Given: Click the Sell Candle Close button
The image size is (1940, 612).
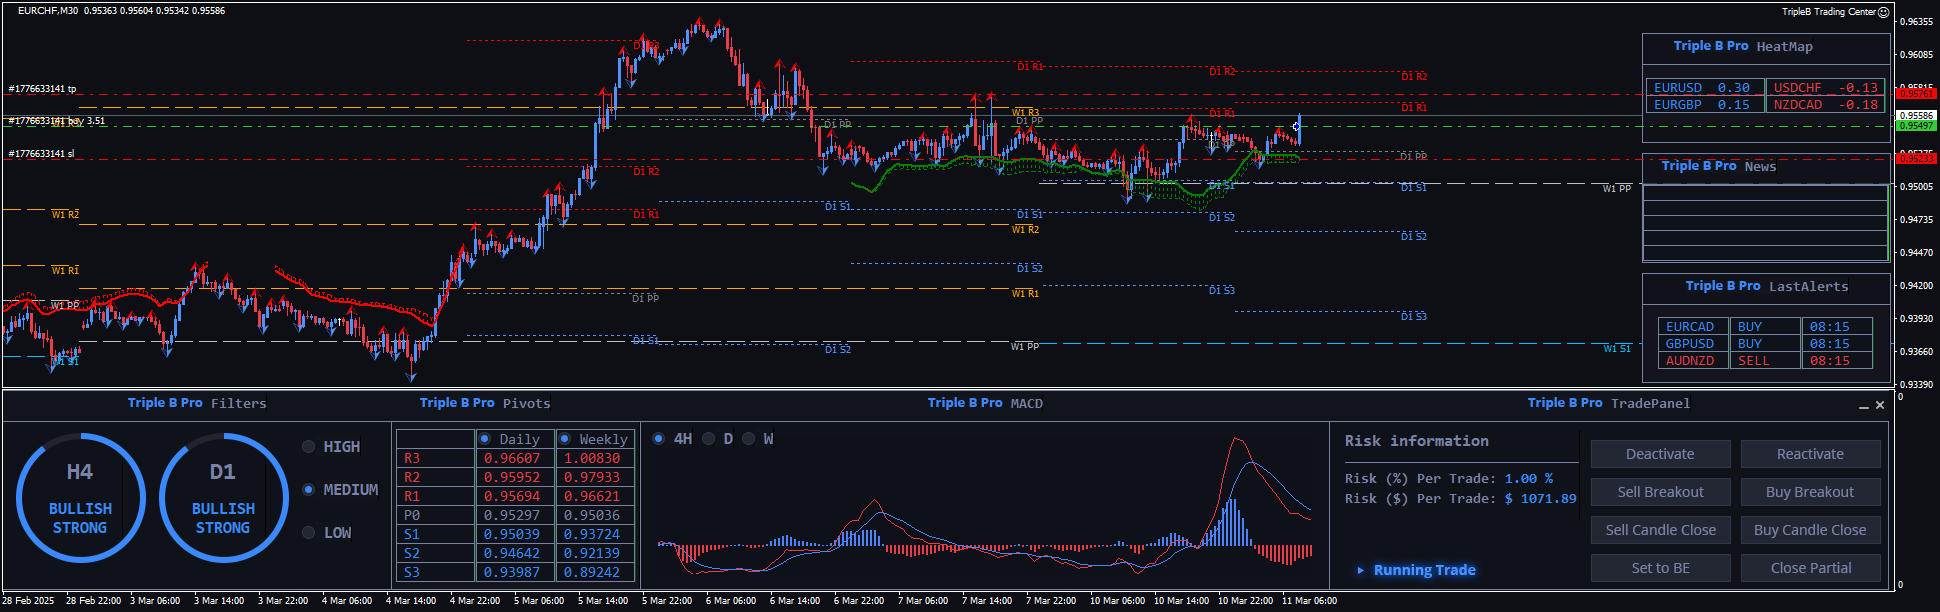Looking at the screenshot, I should 1660,530.
